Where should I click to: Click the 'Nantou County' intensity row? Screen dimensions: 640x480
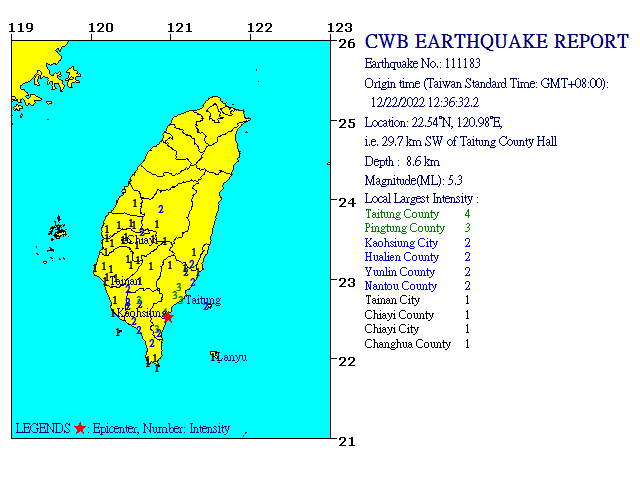pos(417,286)
